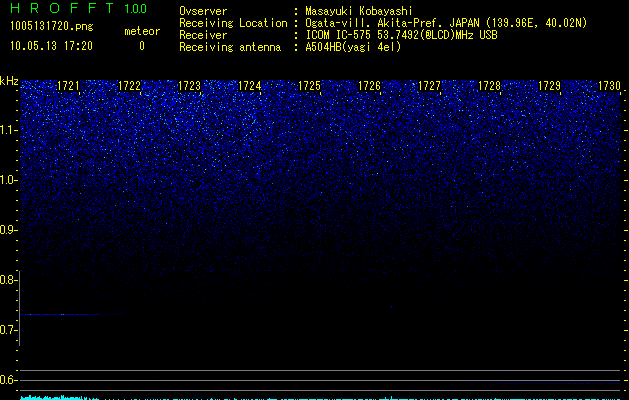The width and height of the screenshot is (629, 400).
Task: Click the 1730 time marker
Action: pos(610,86)
